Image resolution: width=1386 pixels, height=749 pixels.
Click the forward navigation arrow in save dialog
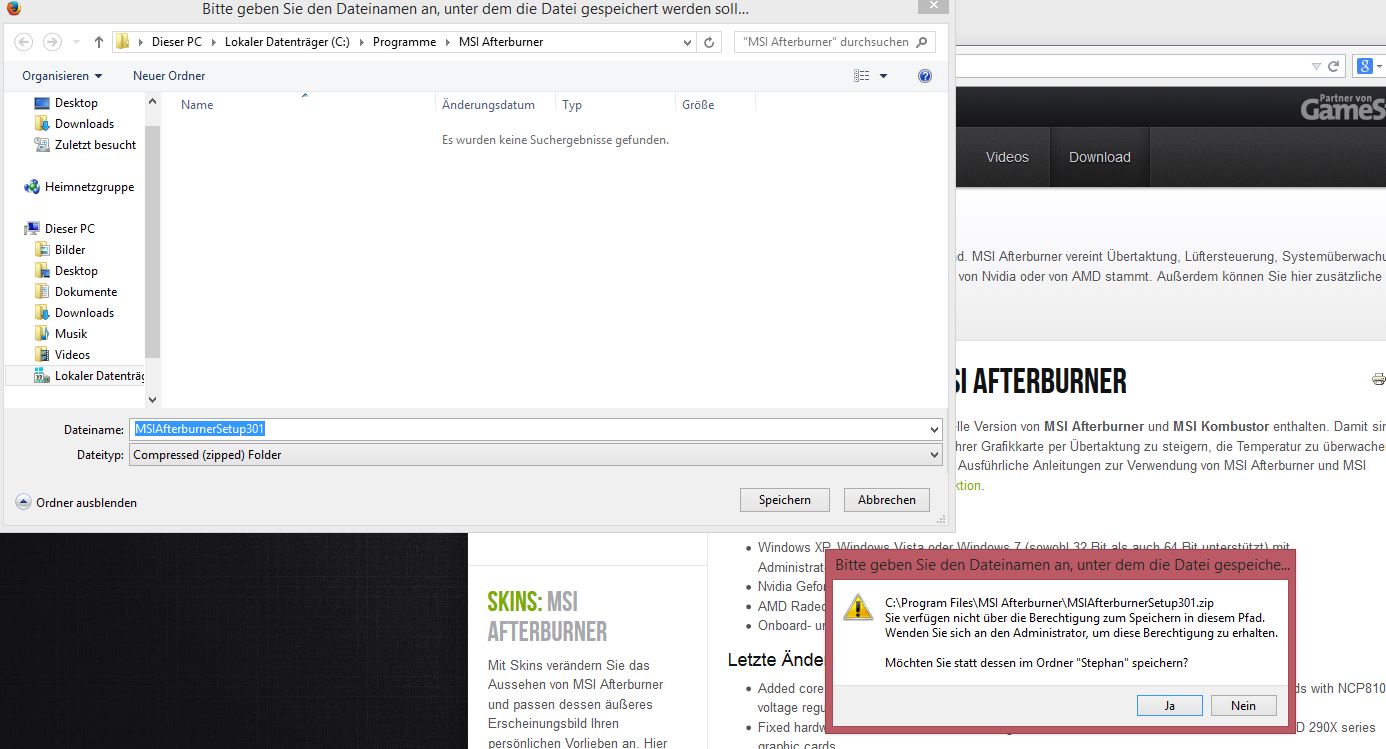[x=53, y=42]
